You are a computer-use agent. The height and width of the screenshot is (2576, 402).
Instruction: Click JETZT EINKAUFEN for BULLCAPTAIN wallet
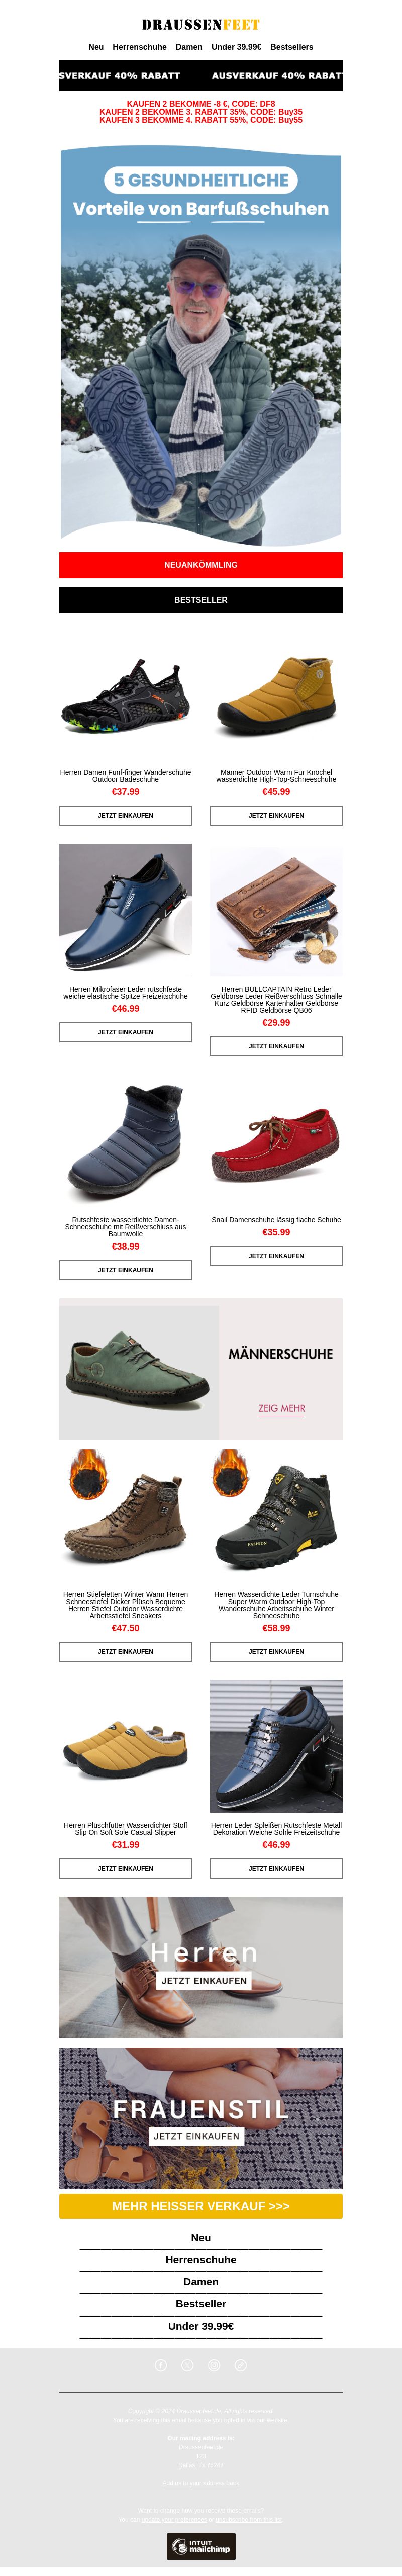[276, 1046]
